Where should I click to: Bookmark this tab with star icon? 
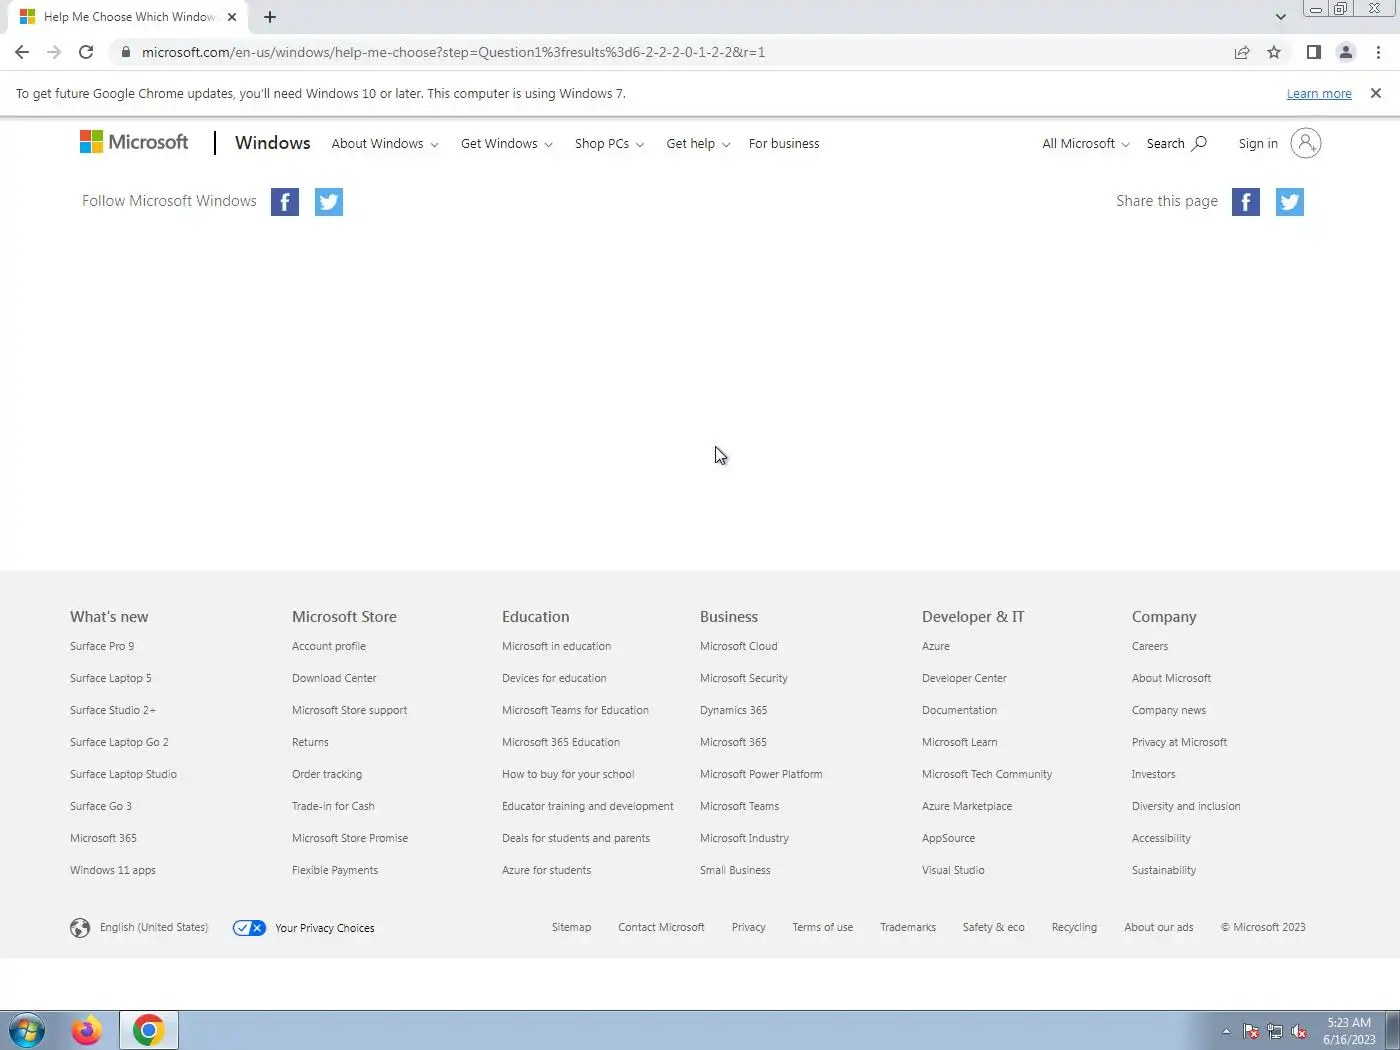pos(1274,52)
